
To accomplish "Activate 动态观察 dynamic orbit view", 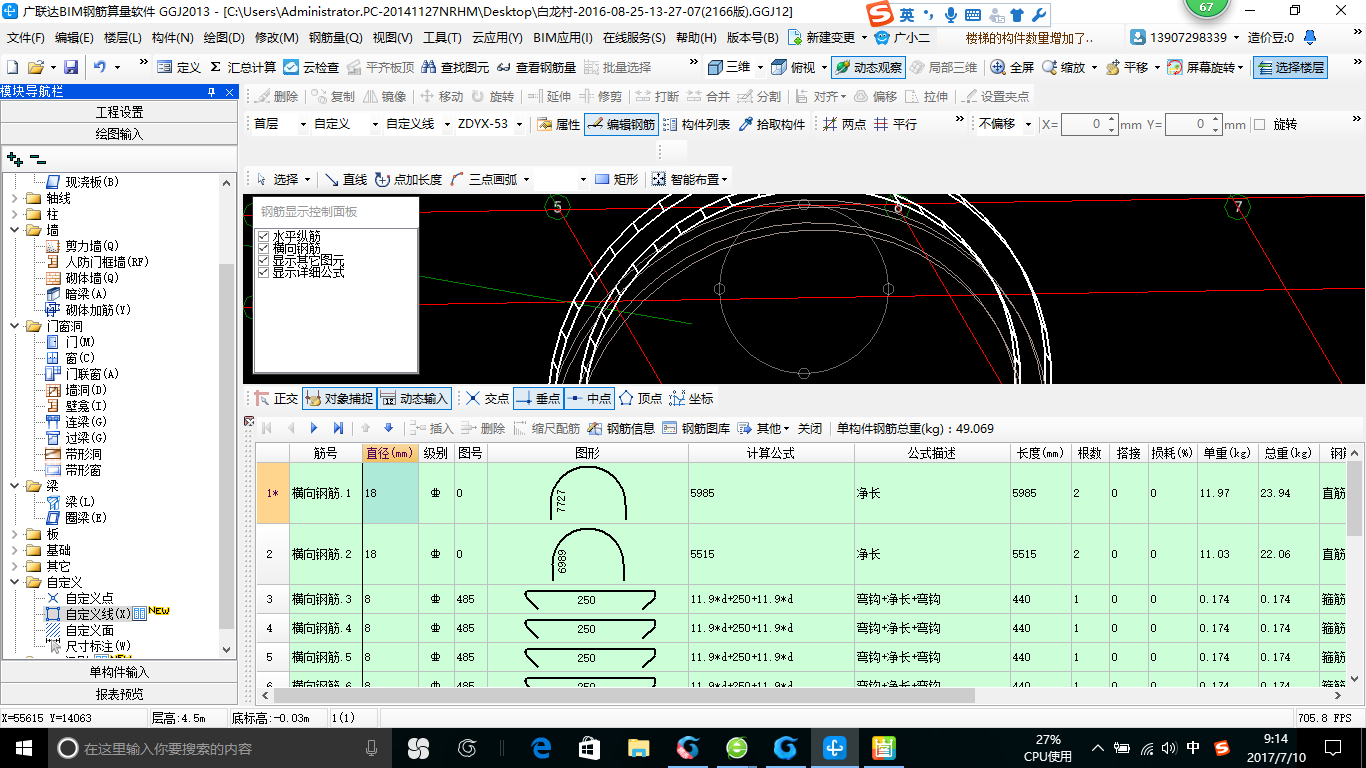I will tap(869, 67).
